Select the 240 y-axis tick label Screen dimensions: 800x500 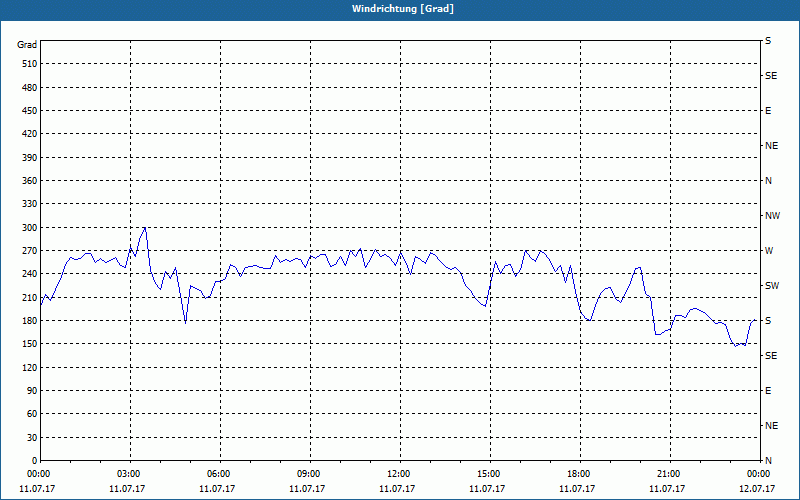[29, 274]
